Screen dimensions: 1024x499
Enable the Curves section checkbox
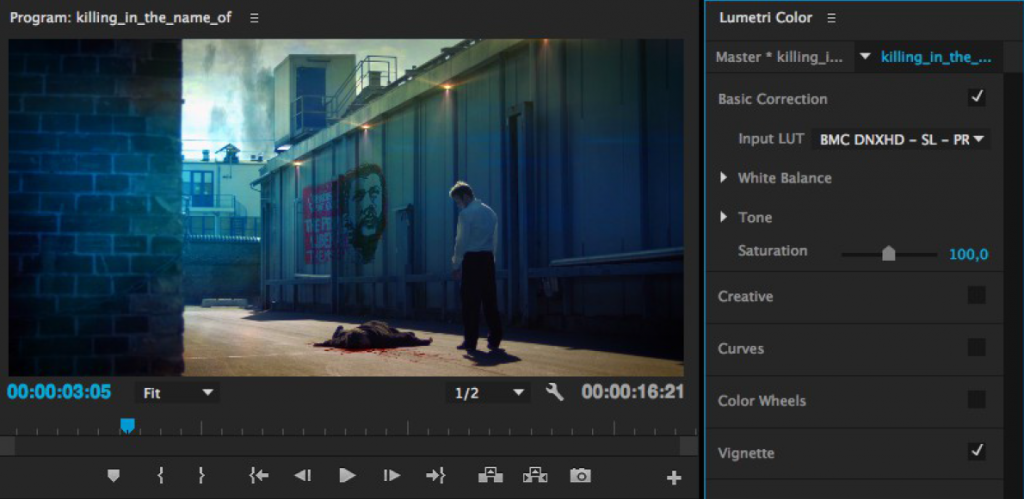[x=976, y=347]
